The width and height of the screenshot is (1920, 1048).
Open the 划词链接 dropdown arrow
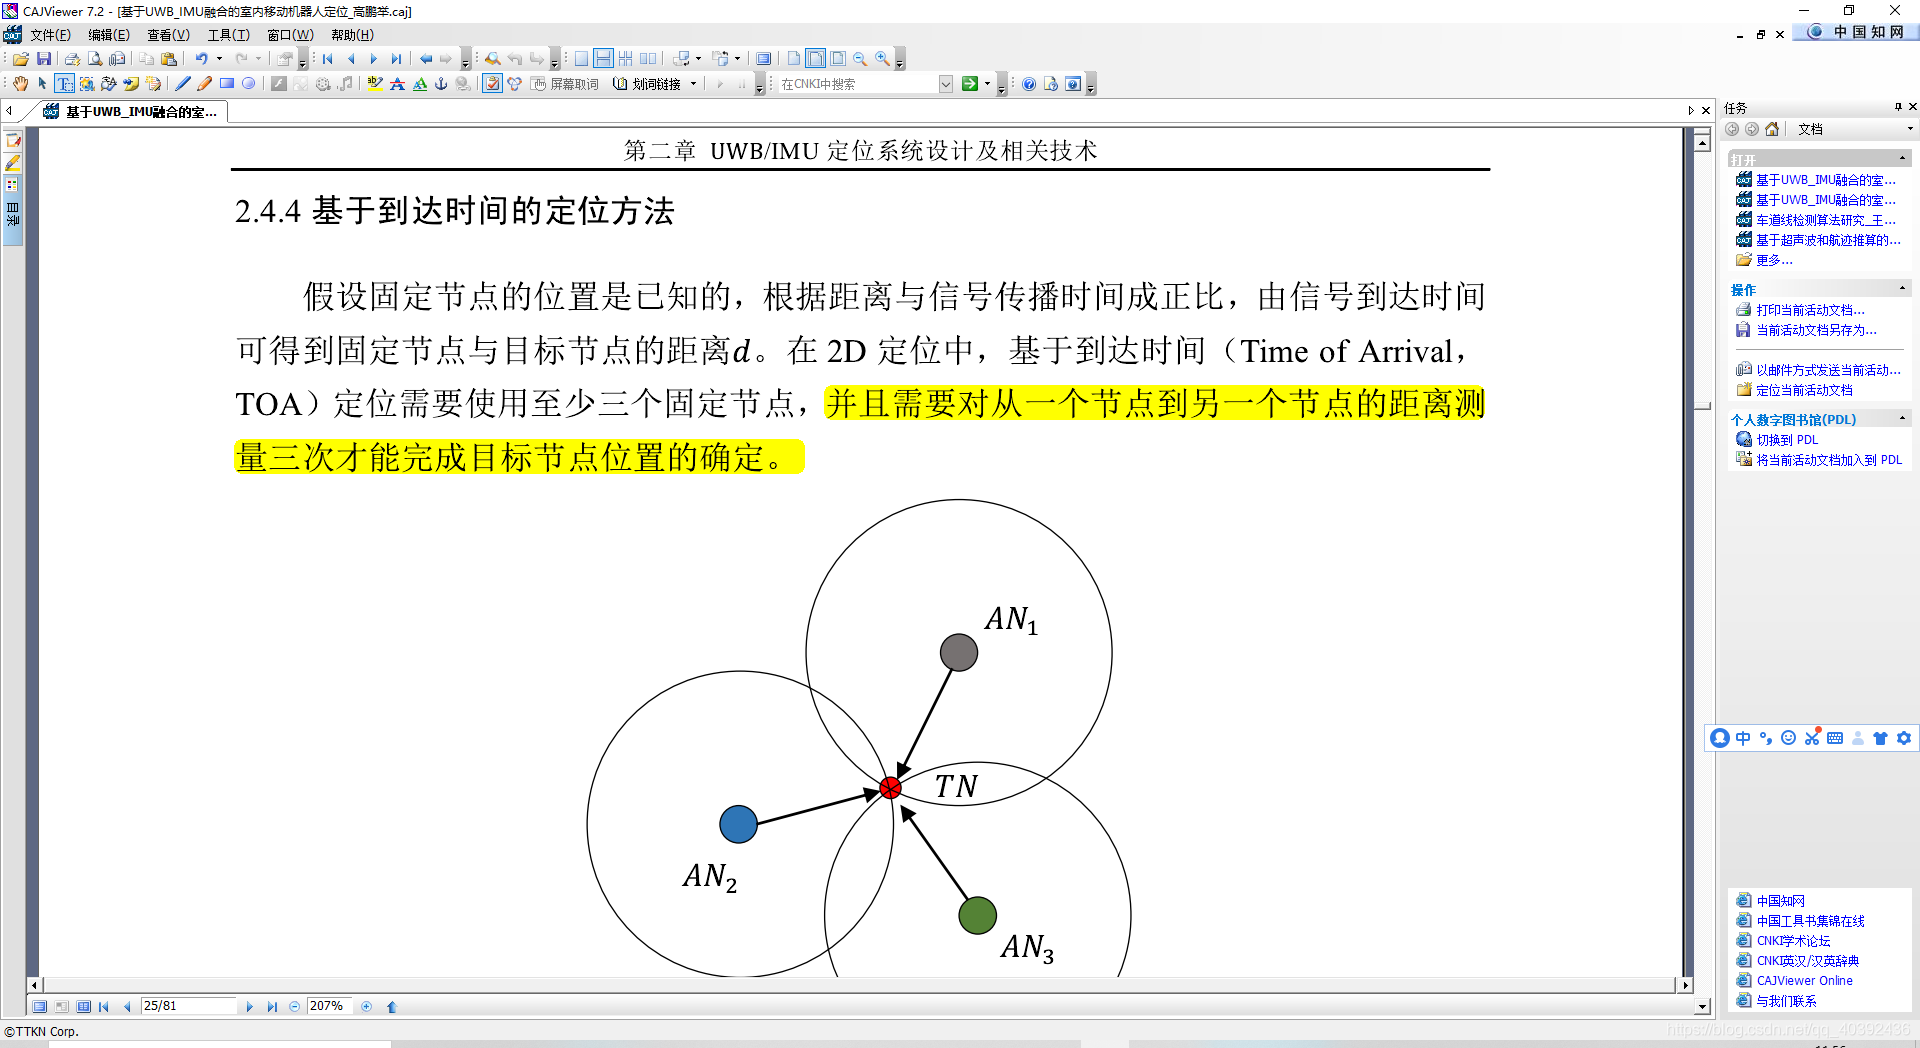point(693,84)
